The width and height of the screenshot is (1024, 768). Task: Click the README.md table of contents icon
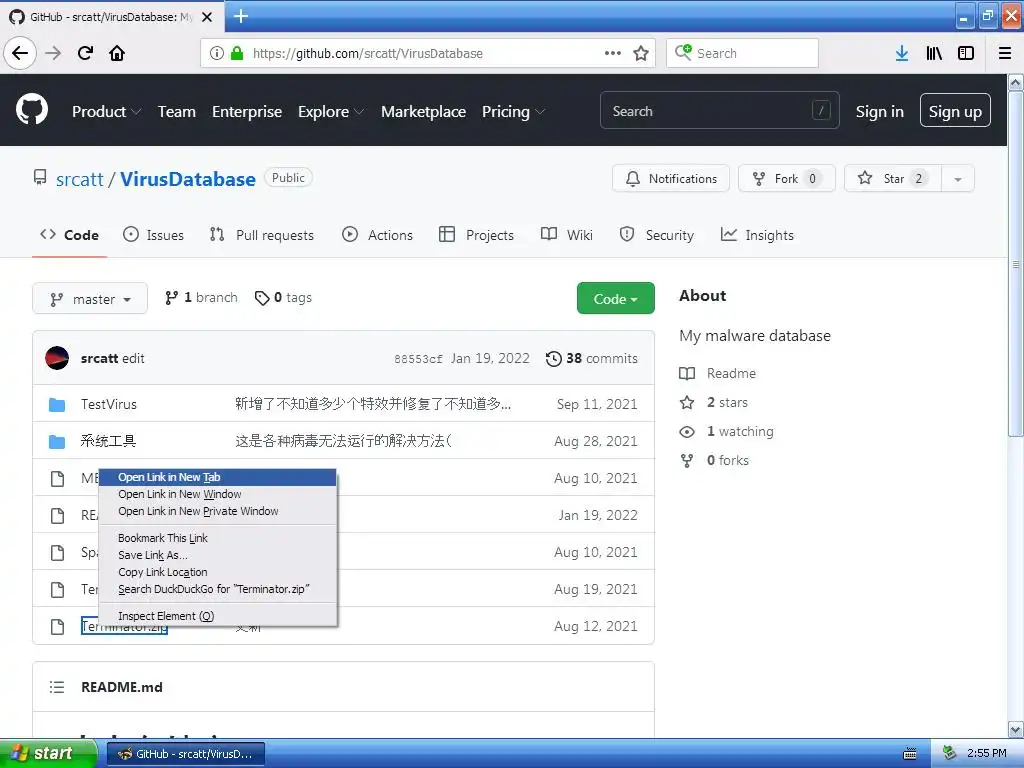point(57,687)
